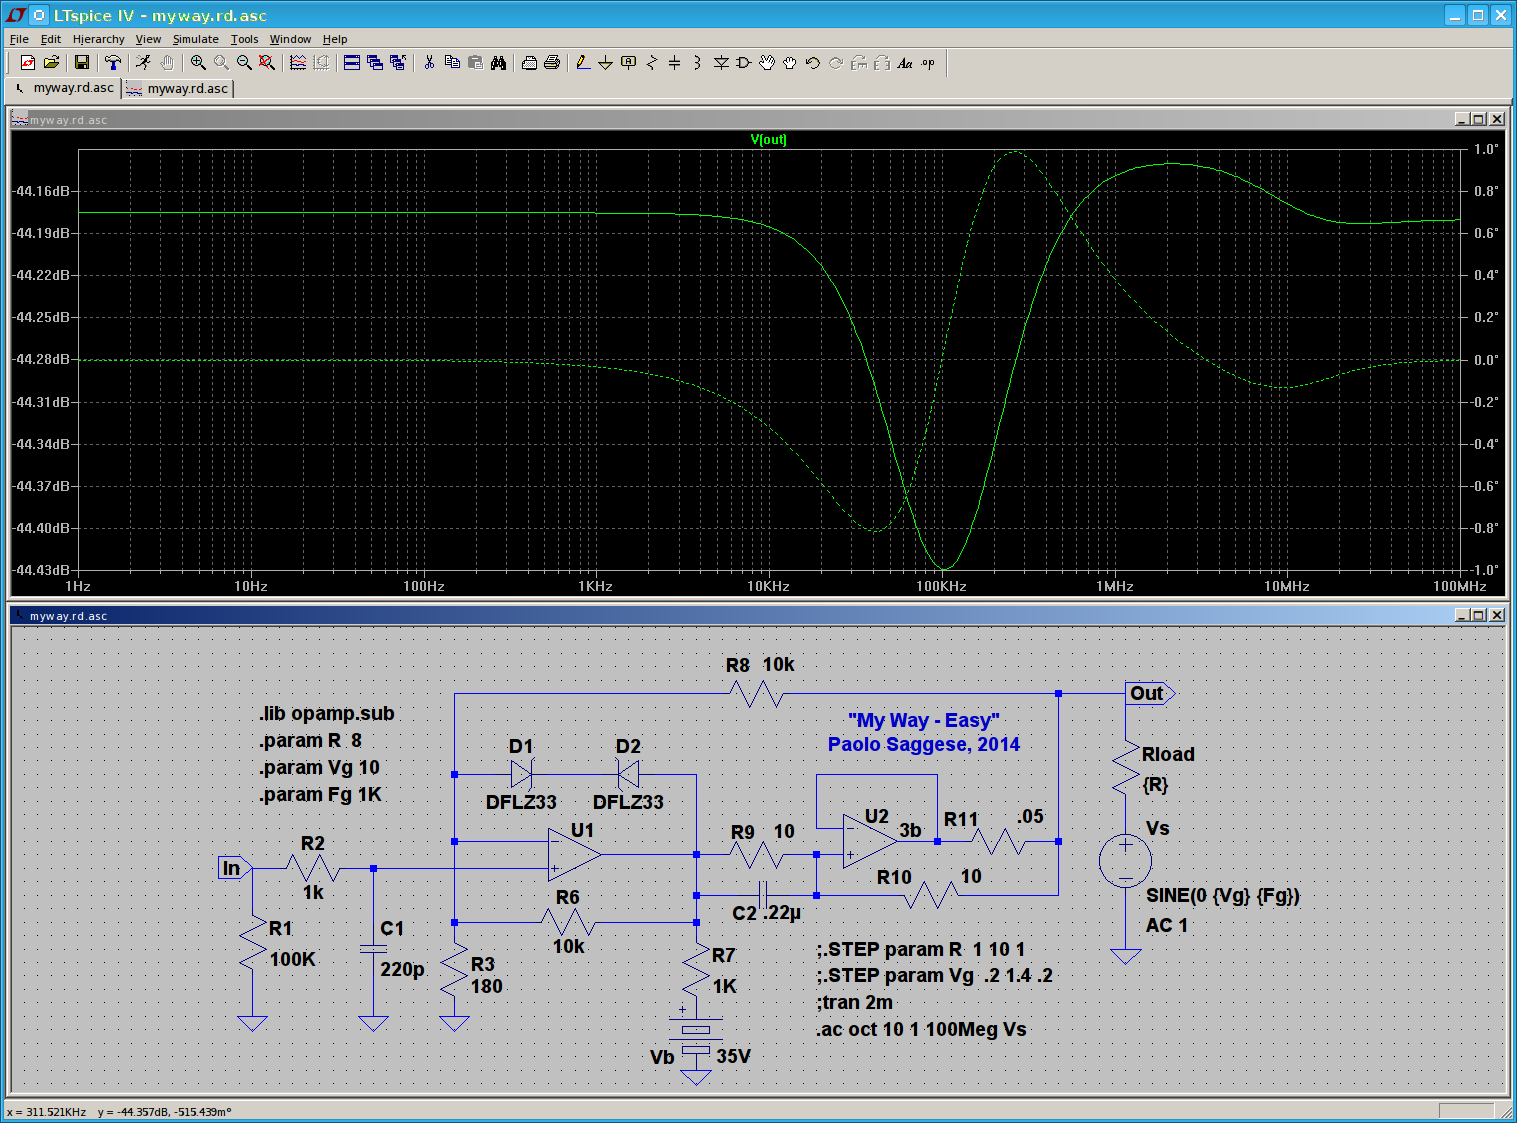Viewport: 1517px width, 1123px height.
Task: Click the Cut scissors icon
Action: point(429,63)
